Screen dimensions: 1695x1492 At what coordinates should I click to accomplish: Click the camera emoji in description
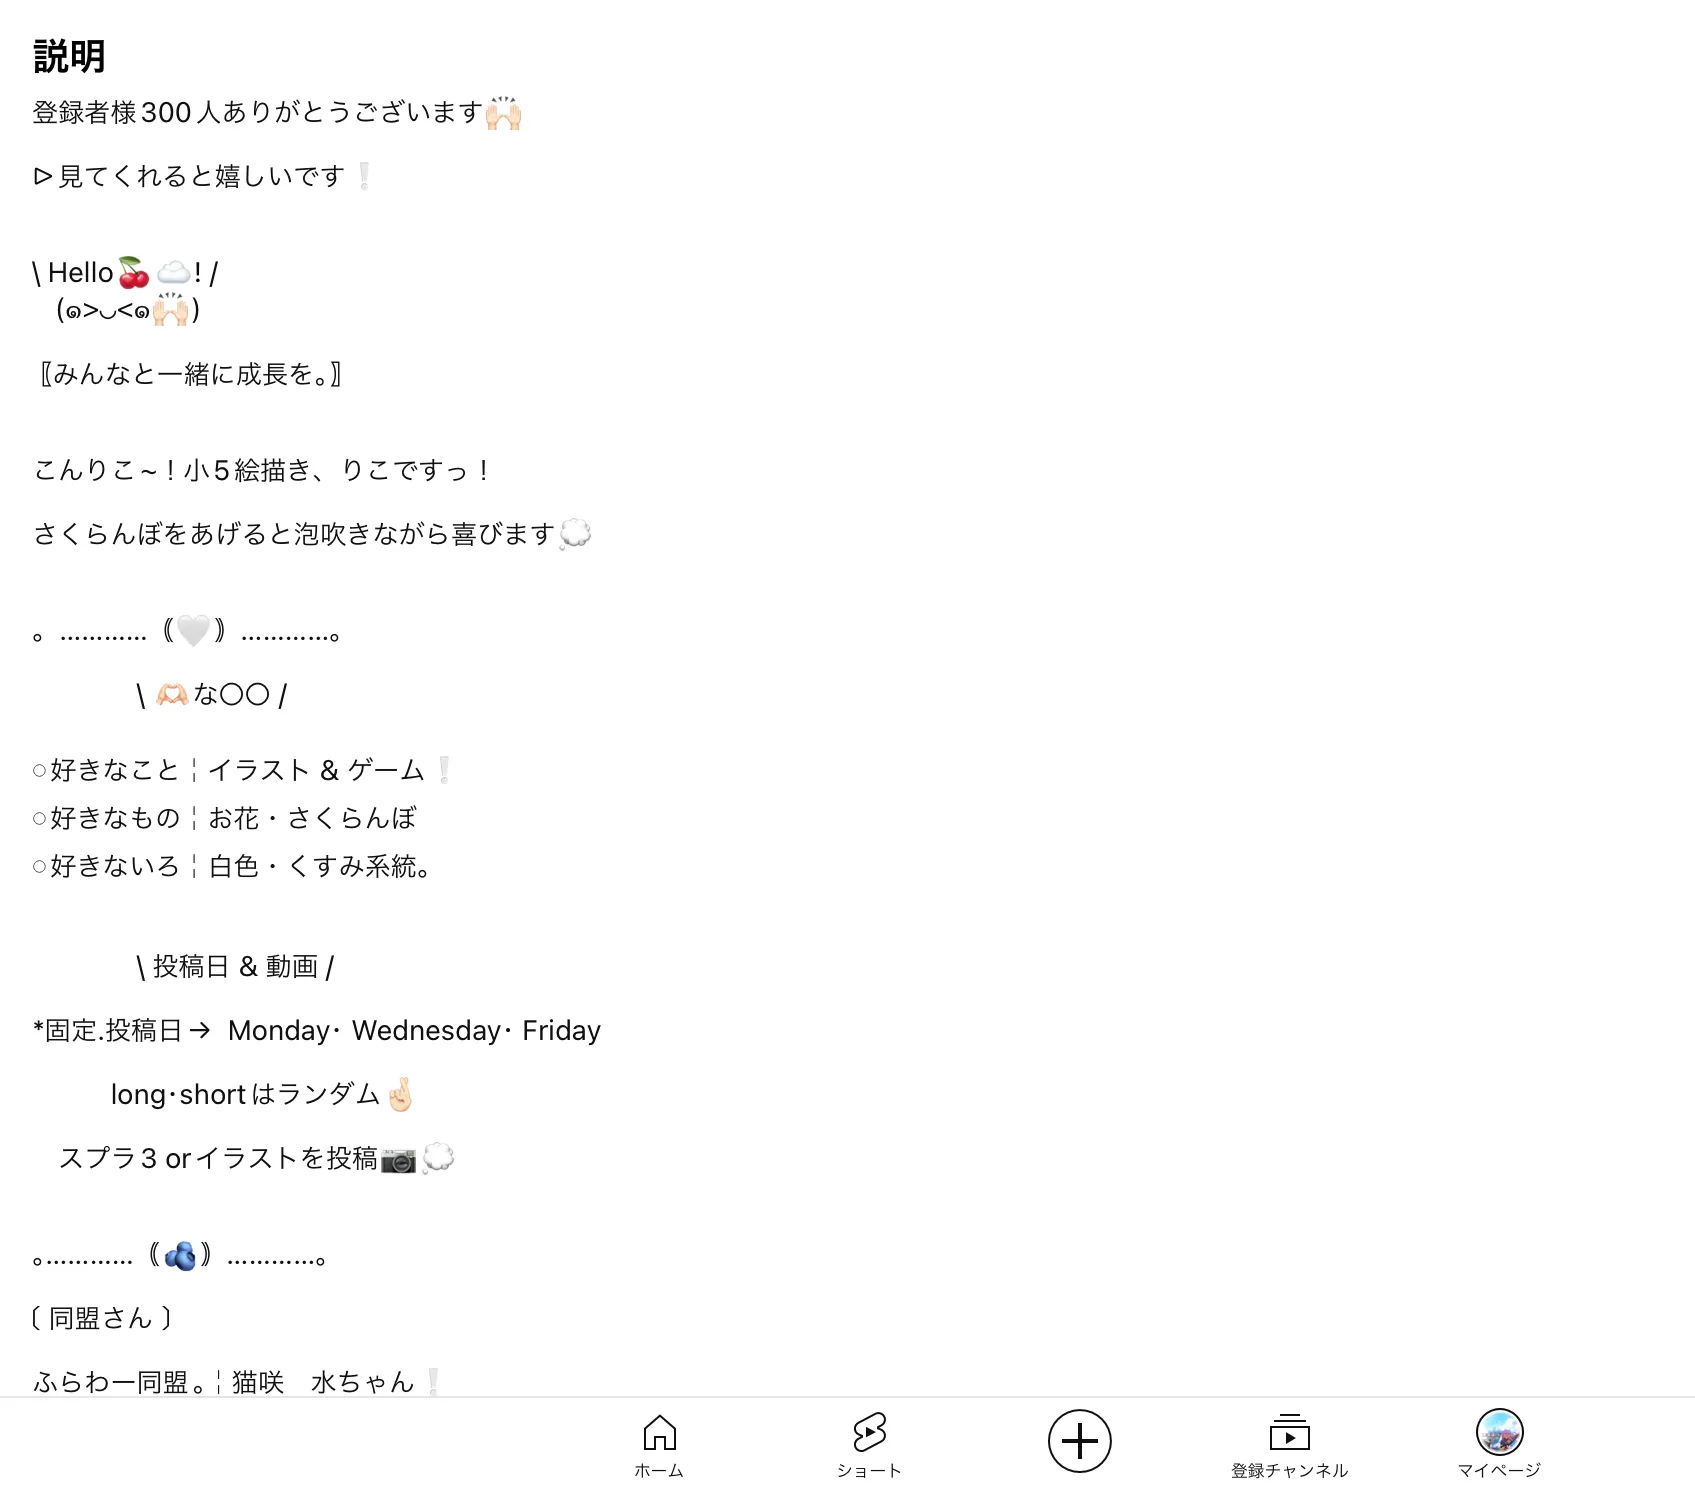pos(398,1160)
